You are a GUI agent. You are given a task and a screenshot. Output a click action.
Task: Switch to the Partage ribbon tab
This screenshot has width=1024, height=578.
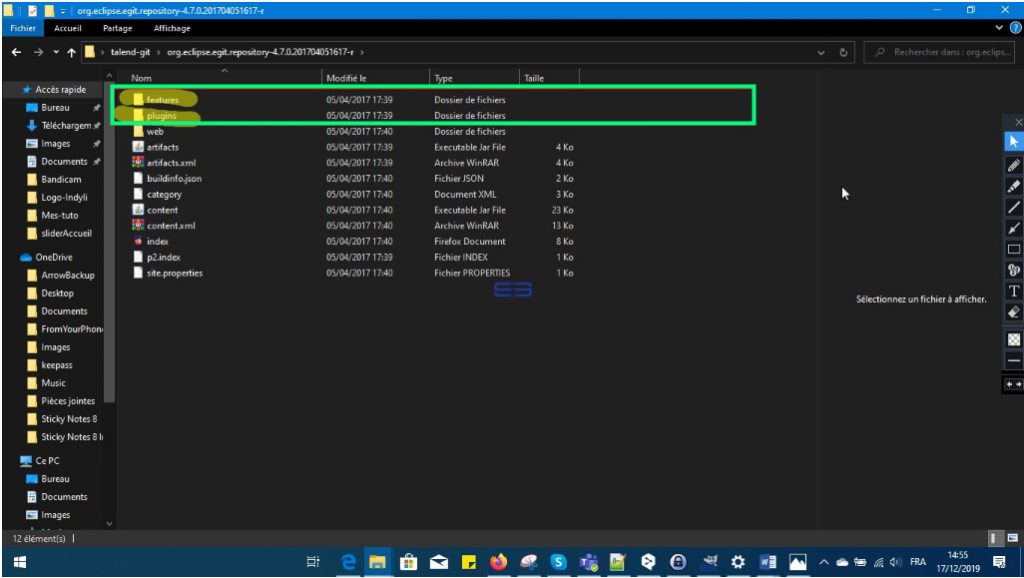pos(118,28)
